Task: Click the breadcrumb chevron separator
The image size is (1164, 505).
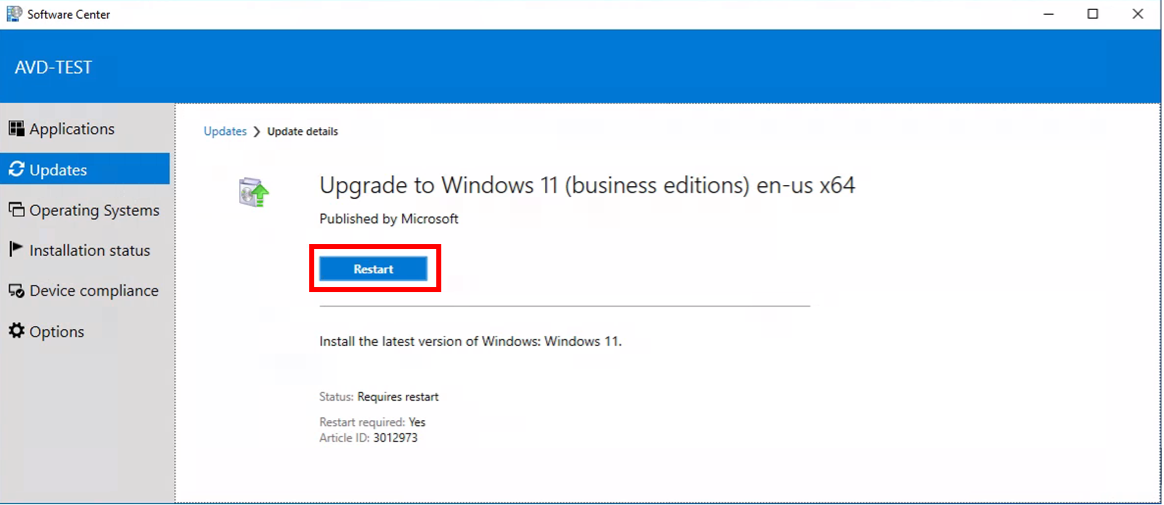Action: [x=257, y=131]
